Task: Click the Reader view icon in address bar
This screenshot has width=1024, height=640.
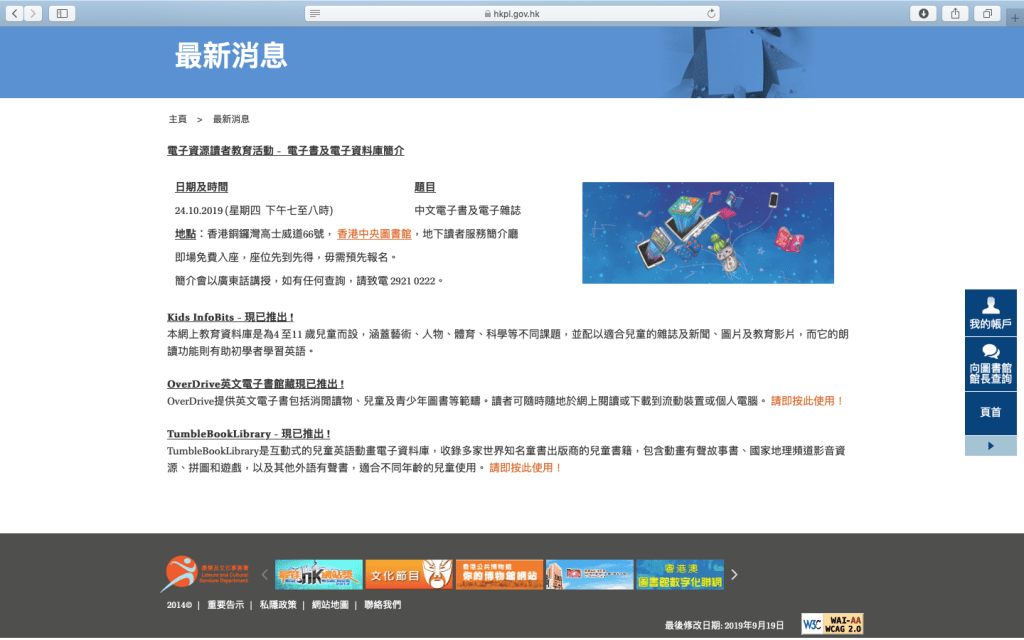Action: click(x=316, y=13)
